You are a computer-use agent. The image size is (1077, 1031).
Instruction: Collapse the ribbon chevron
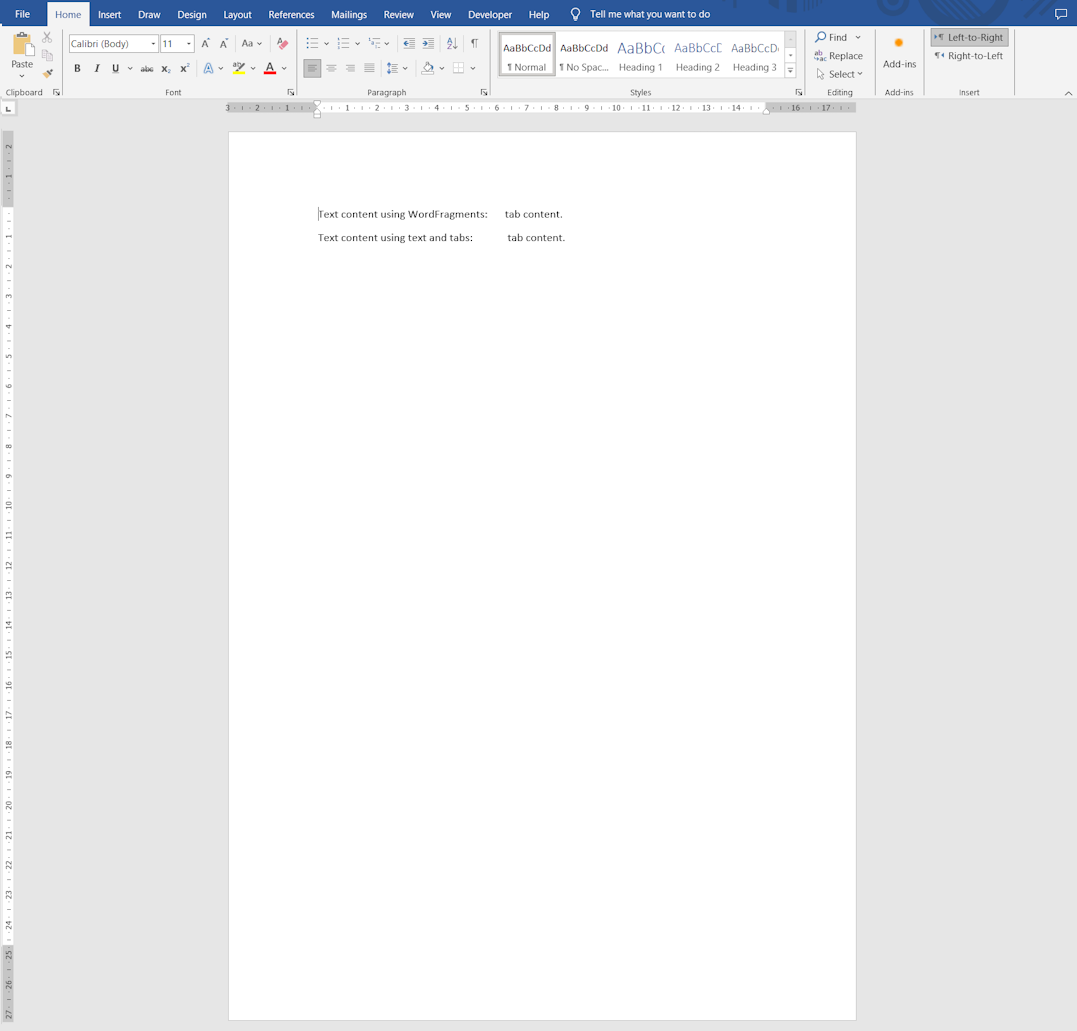tap(1068, 93)
